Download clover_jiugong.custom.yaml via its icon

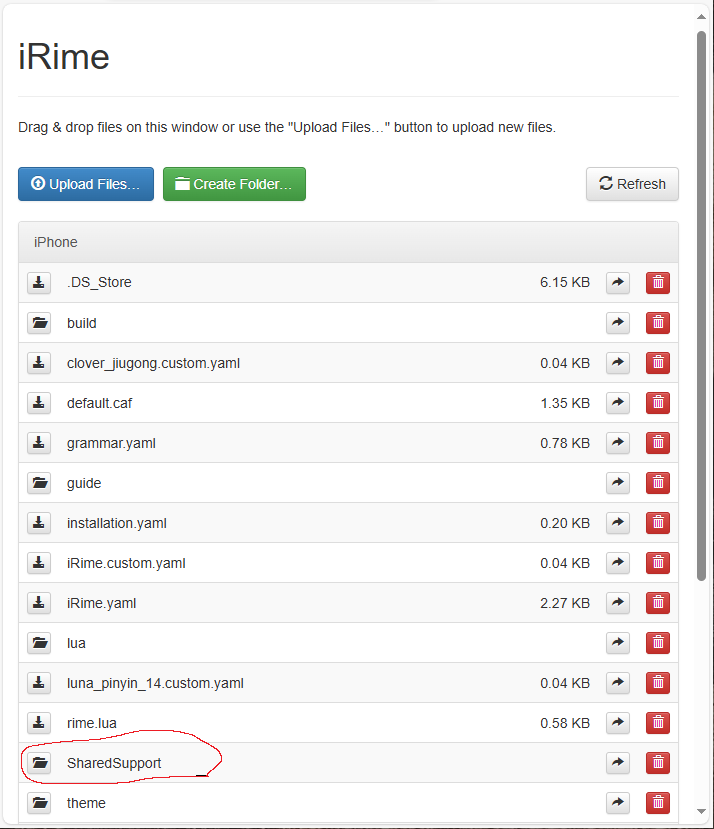(x=39, y=363)
